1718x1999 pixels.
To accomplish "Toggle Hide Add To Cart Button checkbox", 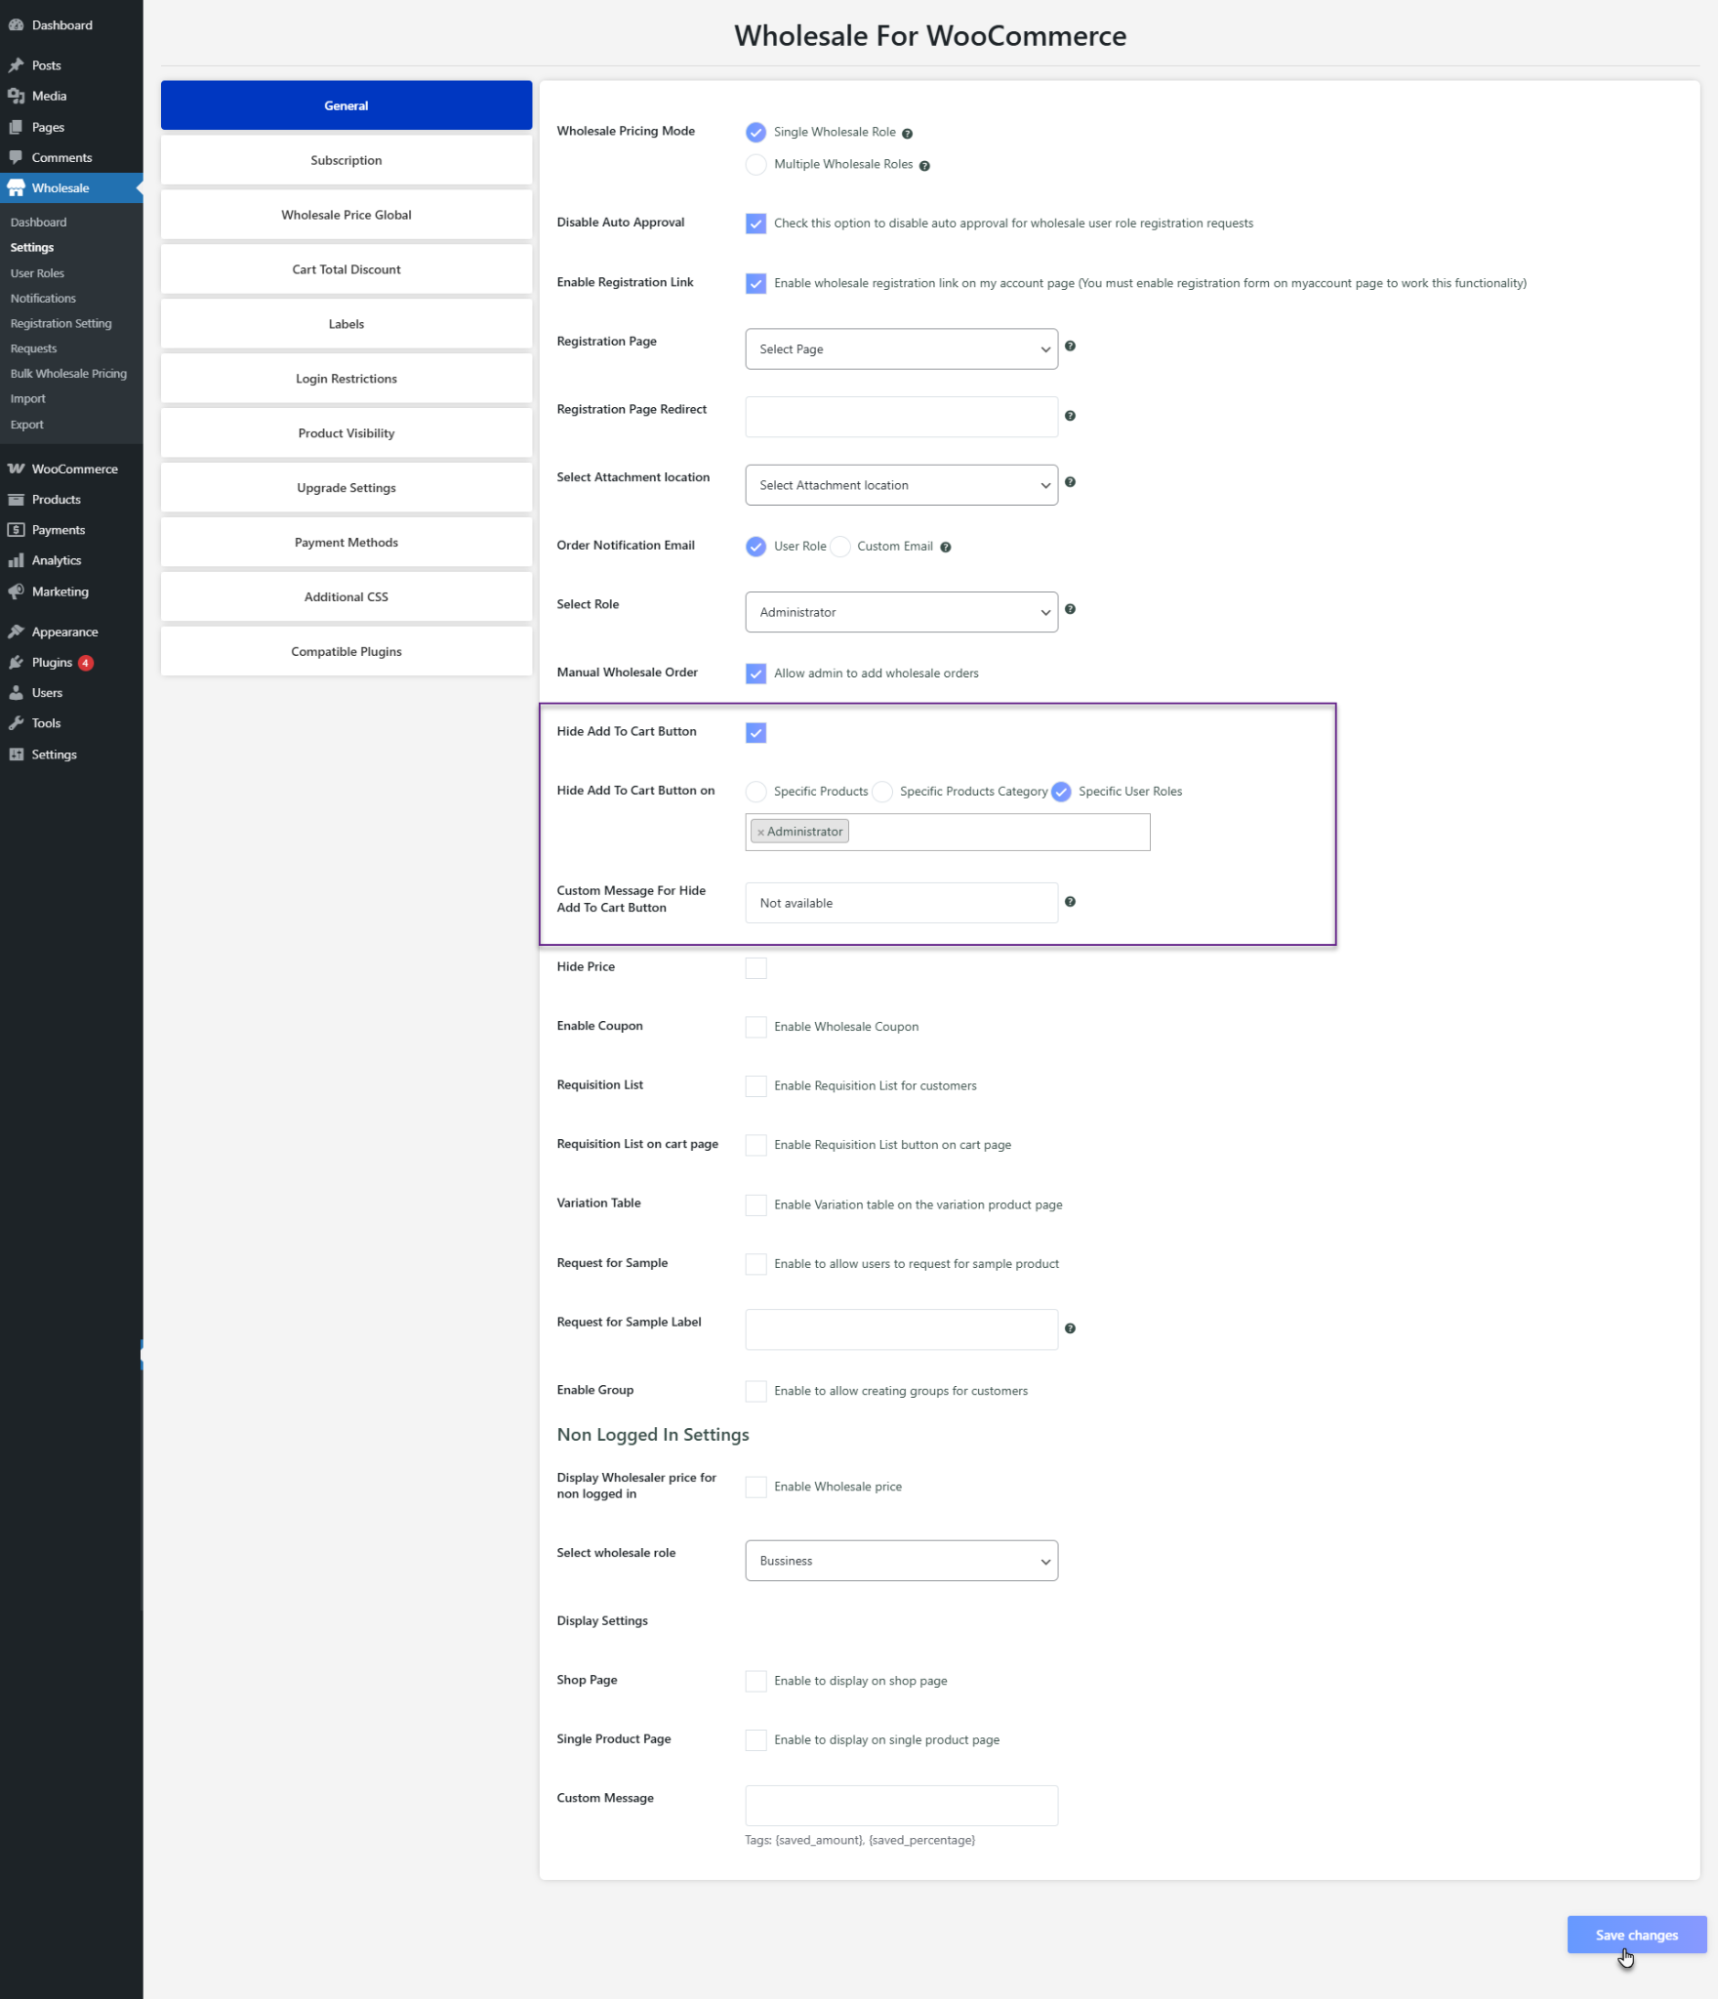I will click(x=756, y=733).
